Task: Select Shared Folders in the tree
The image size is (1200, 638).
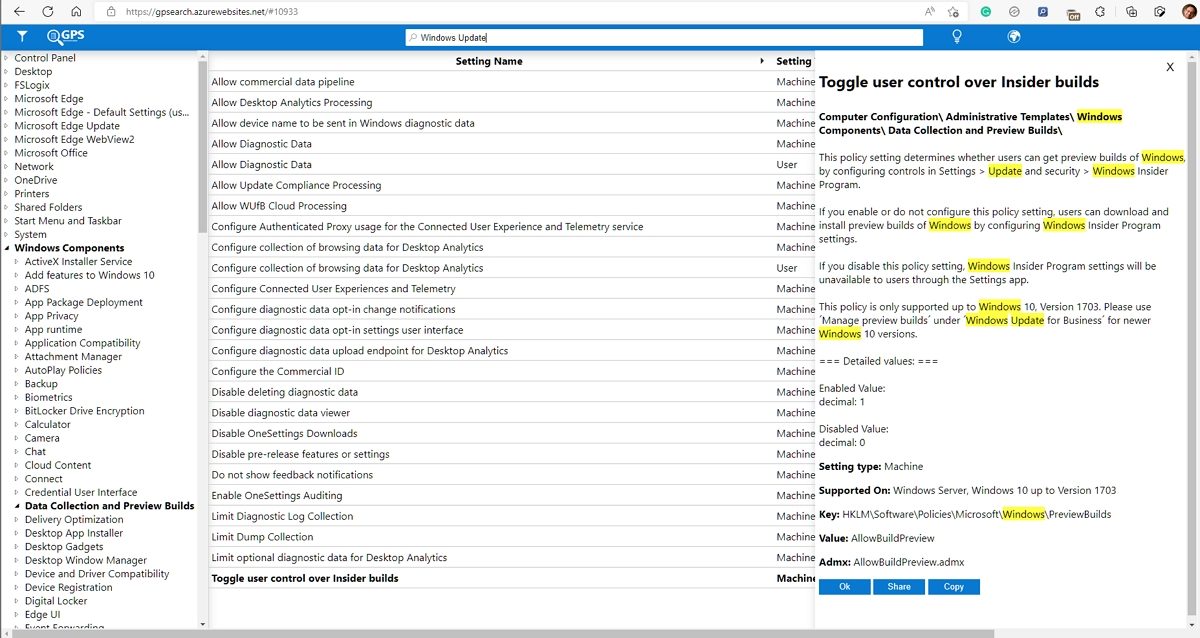Action: coord(48,207)
